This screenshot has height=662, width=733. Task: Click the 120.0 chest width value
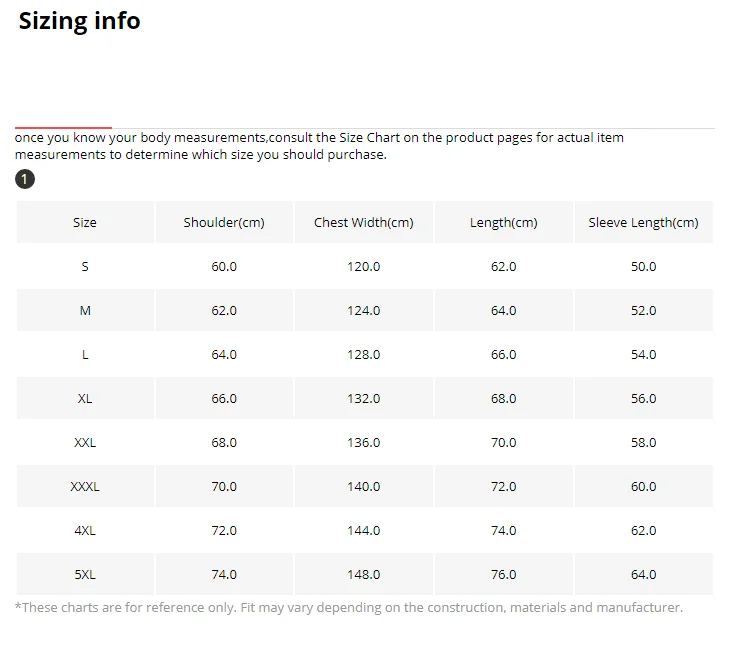point(363,266)
